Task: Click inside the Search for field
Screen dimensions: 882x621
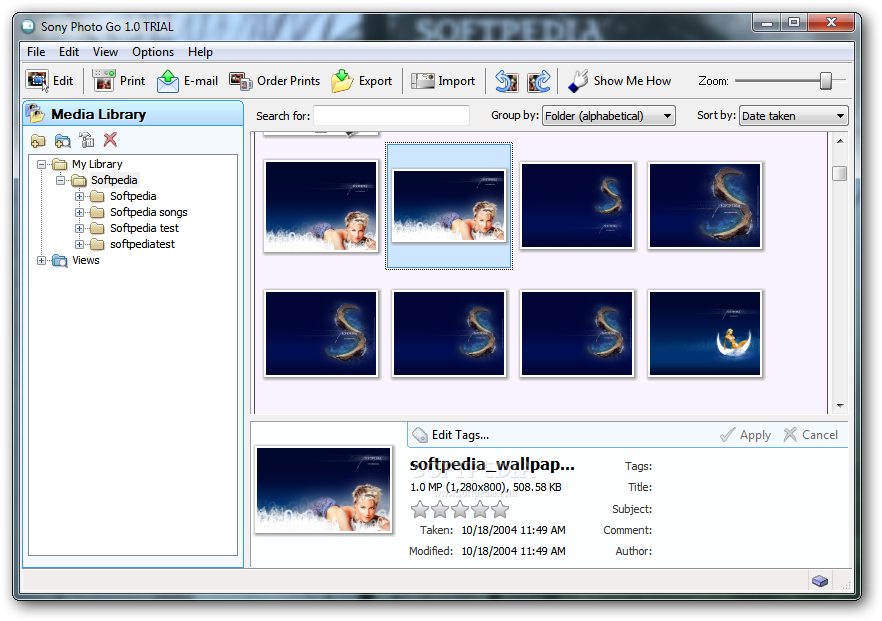Action: tap(392, 116)
